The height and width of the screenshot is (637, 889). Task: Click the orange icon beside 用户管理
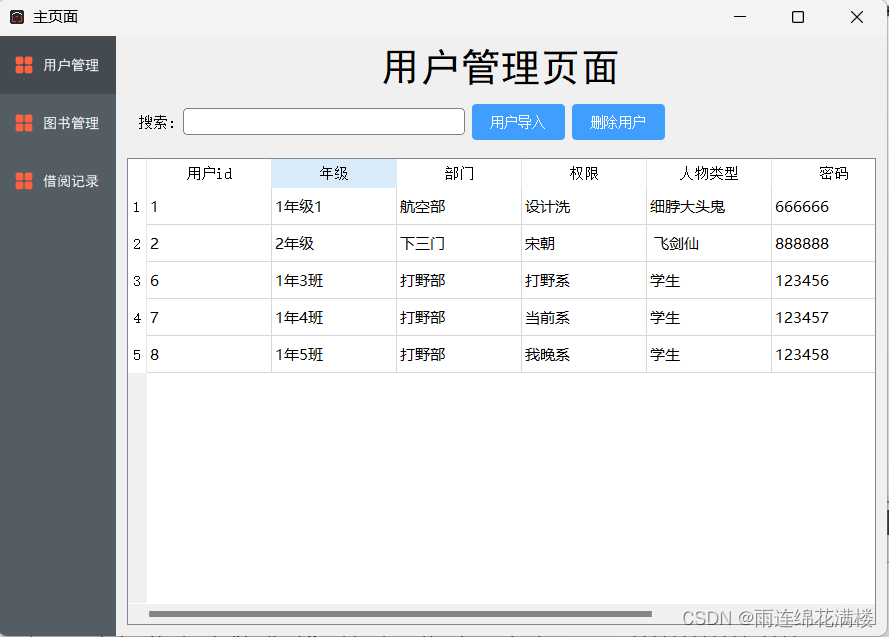(x=24, y=65)
